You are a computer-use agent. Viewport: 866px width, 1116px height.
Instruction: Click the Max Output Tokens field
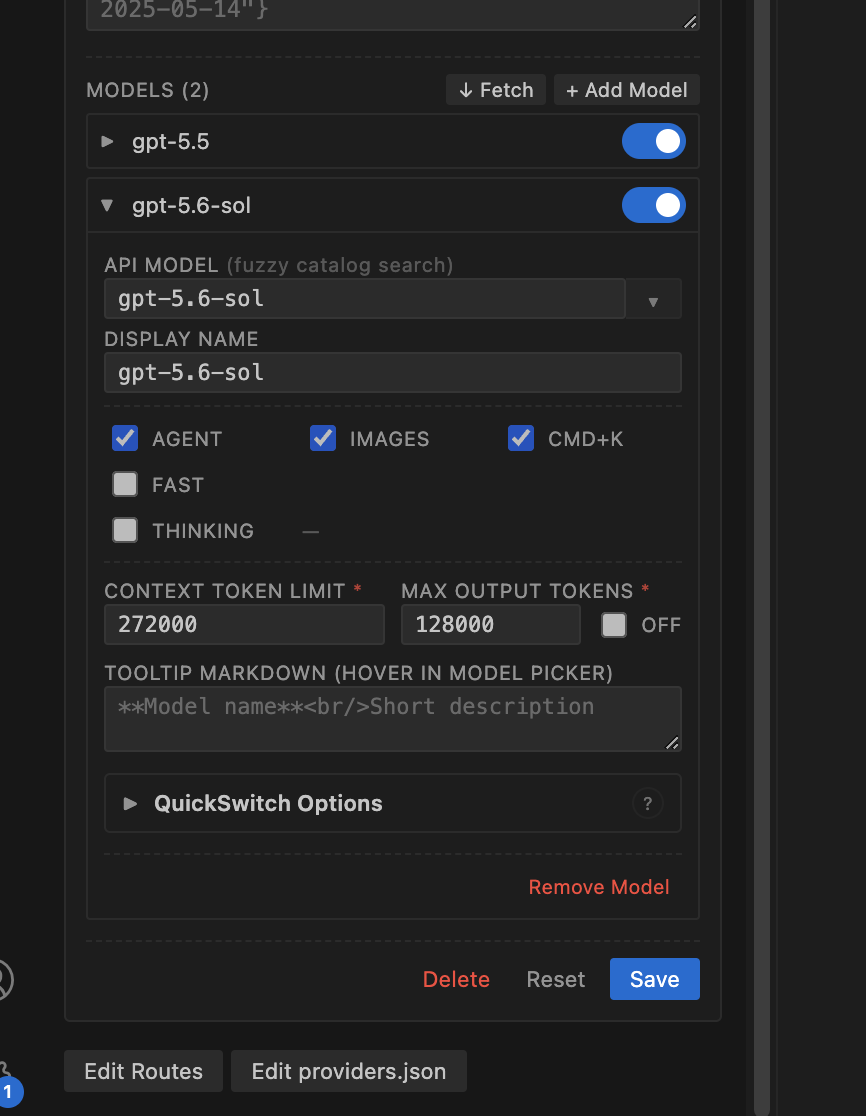[490, 624]
